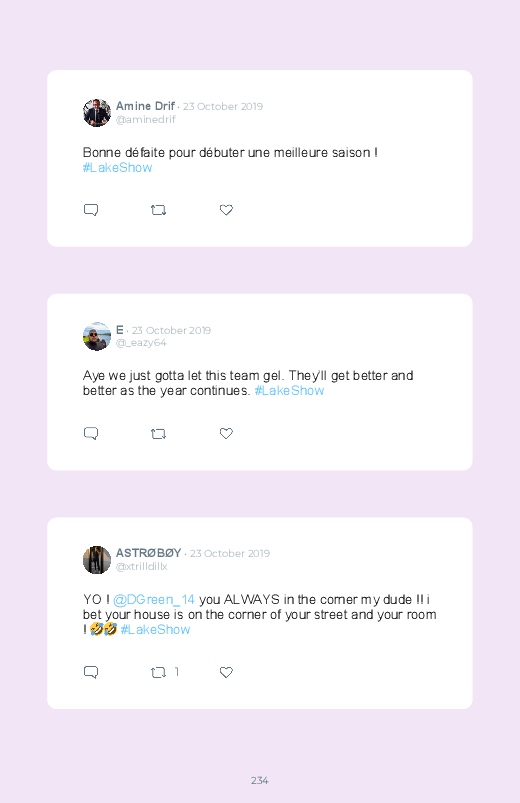Image resolution: width=520 pixels, height=803 pixels.
Task: Reply to E's team gel tweet
Action: coord(91,434)
